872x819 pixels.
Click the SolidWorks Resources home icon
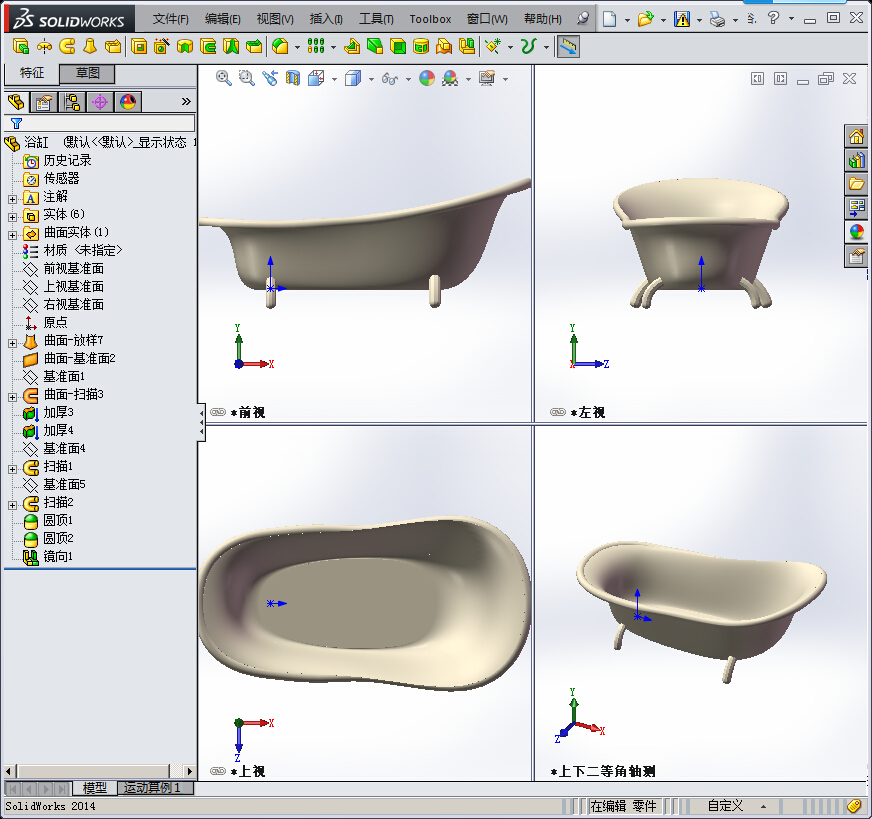pyautogui.click(x=856, y=136)
